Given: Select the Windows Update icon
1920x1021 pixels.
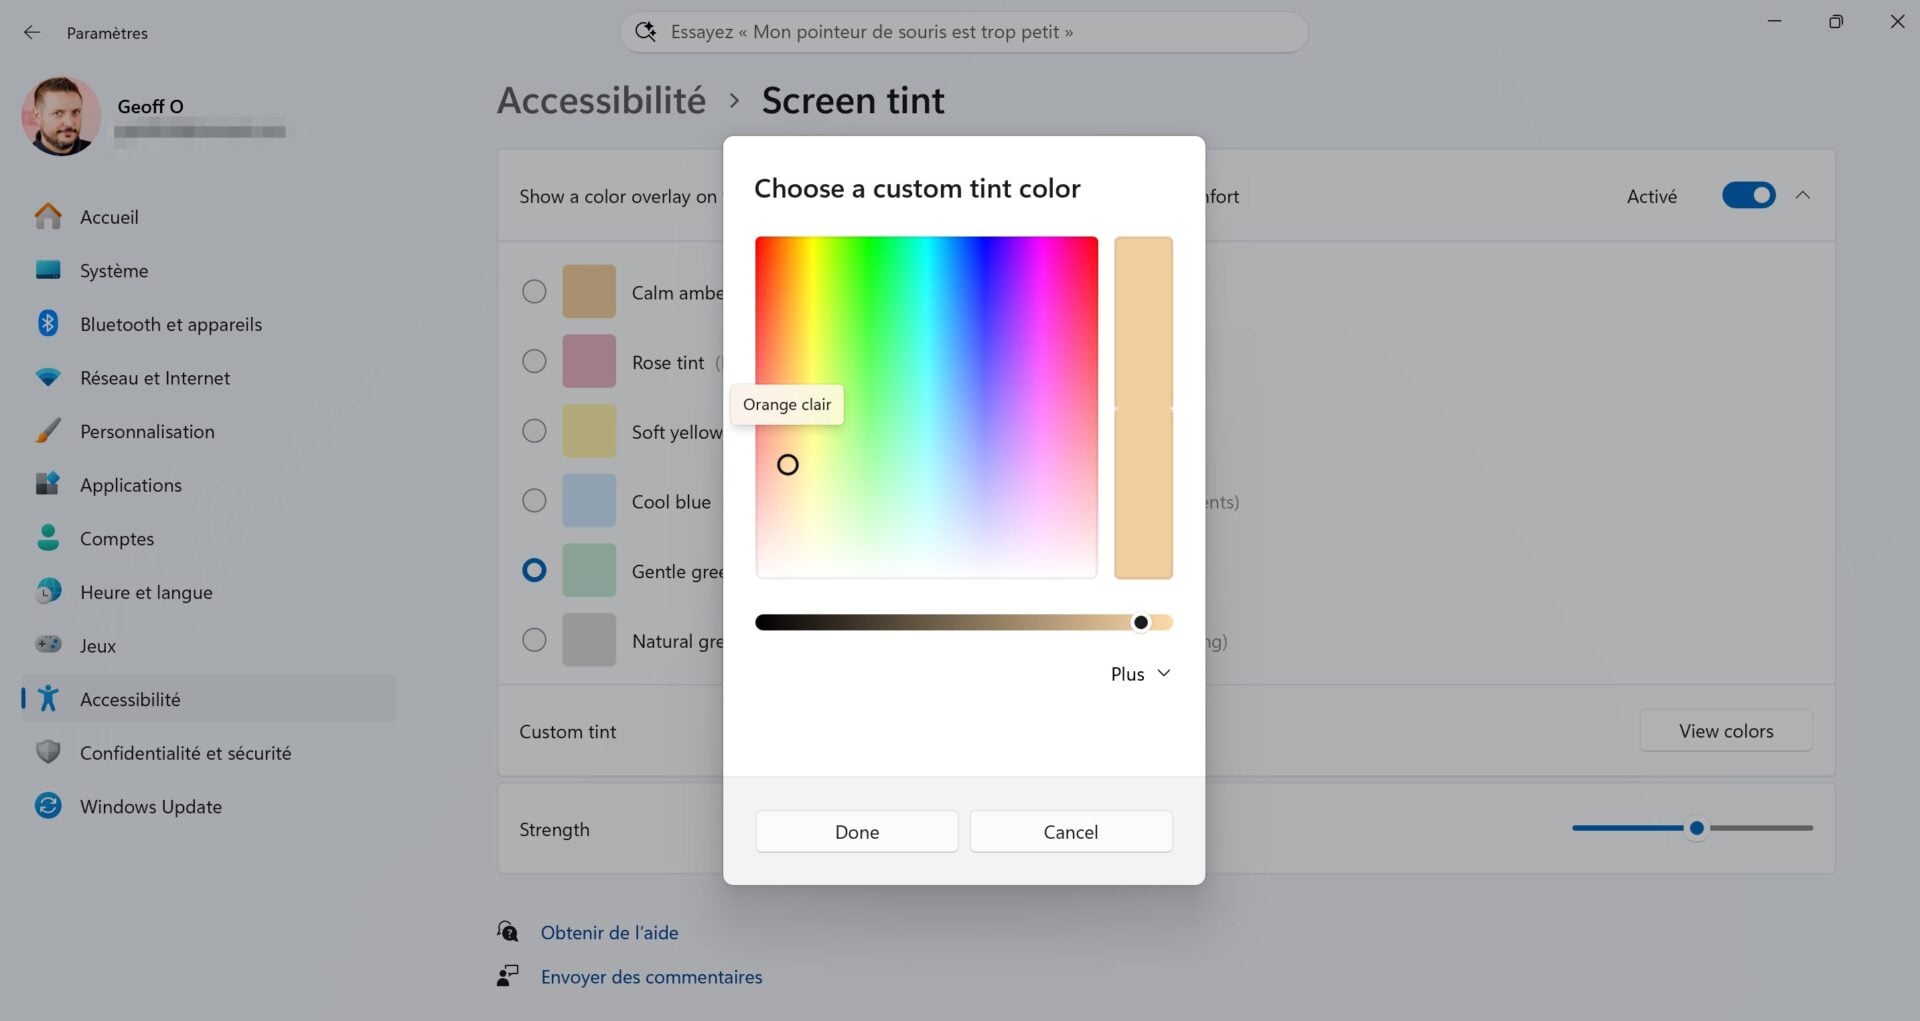Looking at the screenshot, I should click(48, 806).
